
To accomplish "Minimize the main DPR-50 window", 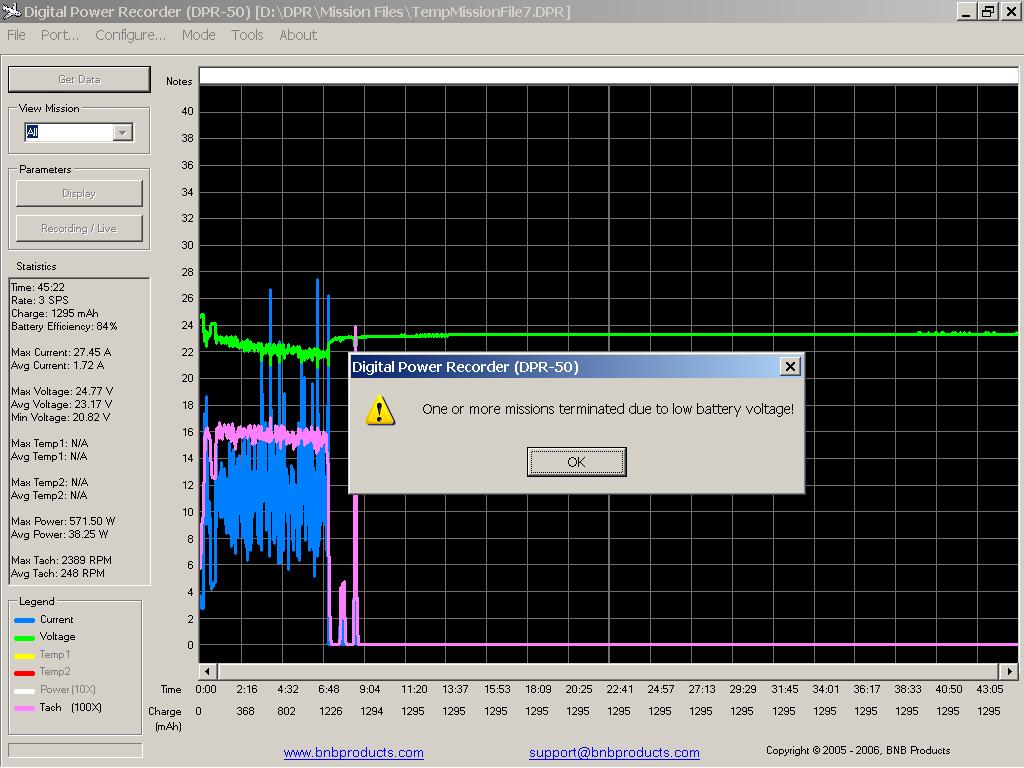I will (x=966, y=12).
